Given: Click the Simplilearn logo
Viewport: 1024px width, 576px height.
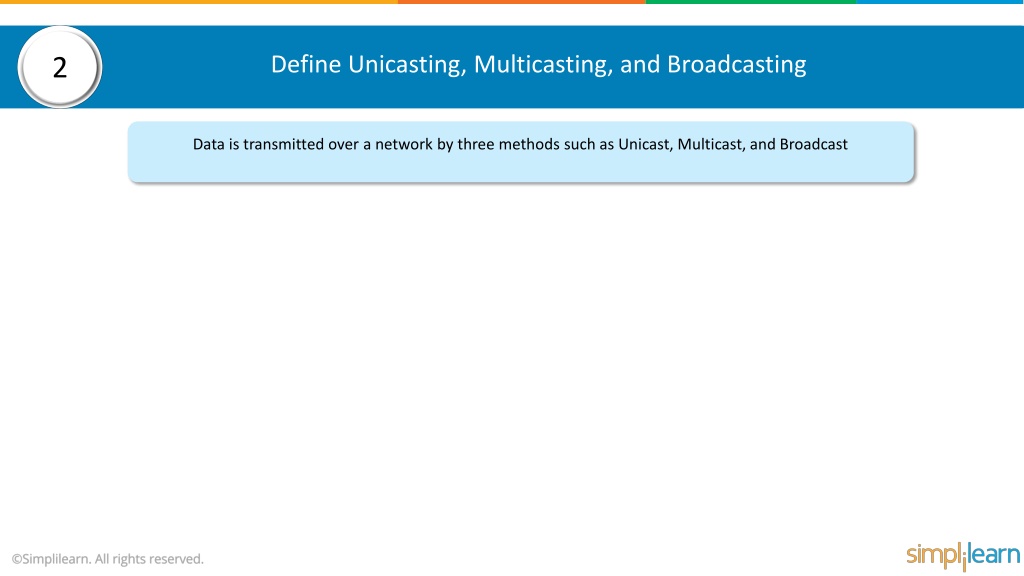Looking at the screenshot, I should 963,556.
